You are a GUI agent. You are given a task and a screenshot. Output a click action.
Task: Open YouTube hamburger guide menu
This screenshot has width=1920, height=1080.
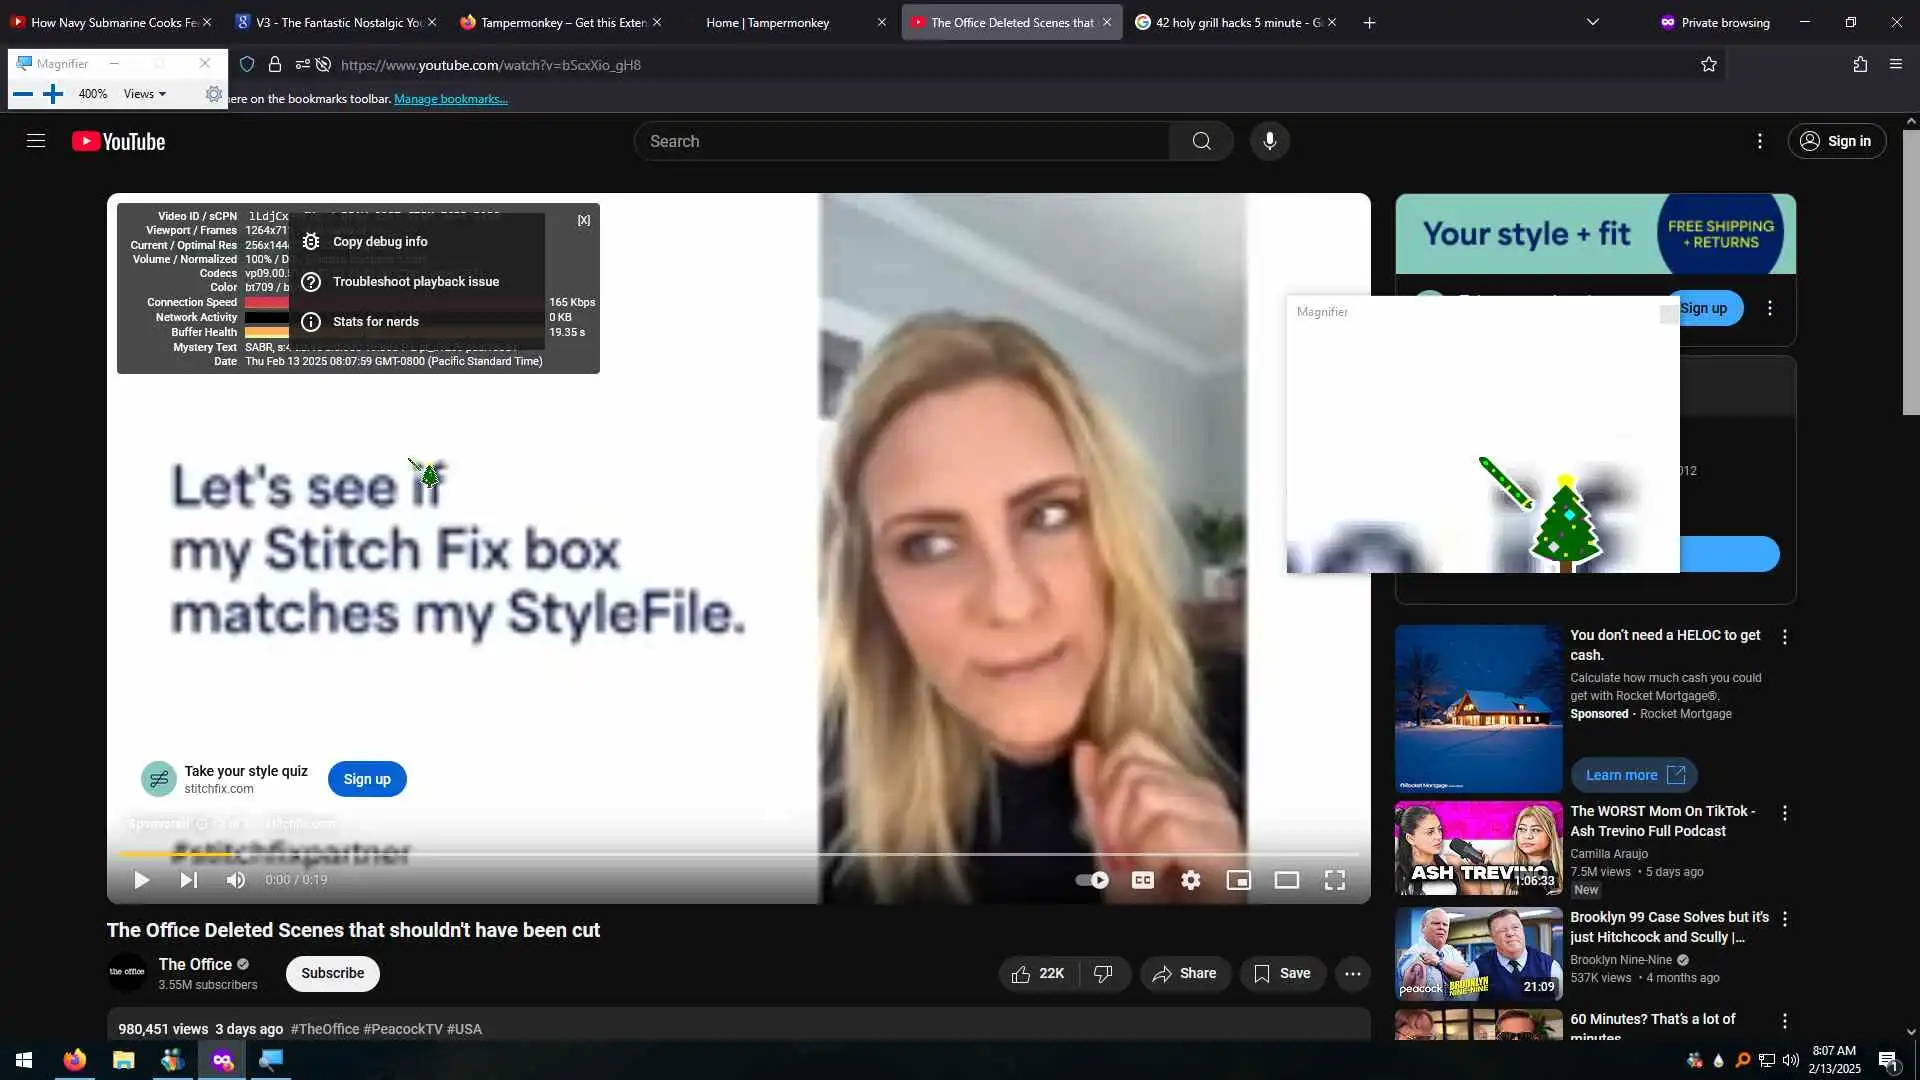pos(36,141)
